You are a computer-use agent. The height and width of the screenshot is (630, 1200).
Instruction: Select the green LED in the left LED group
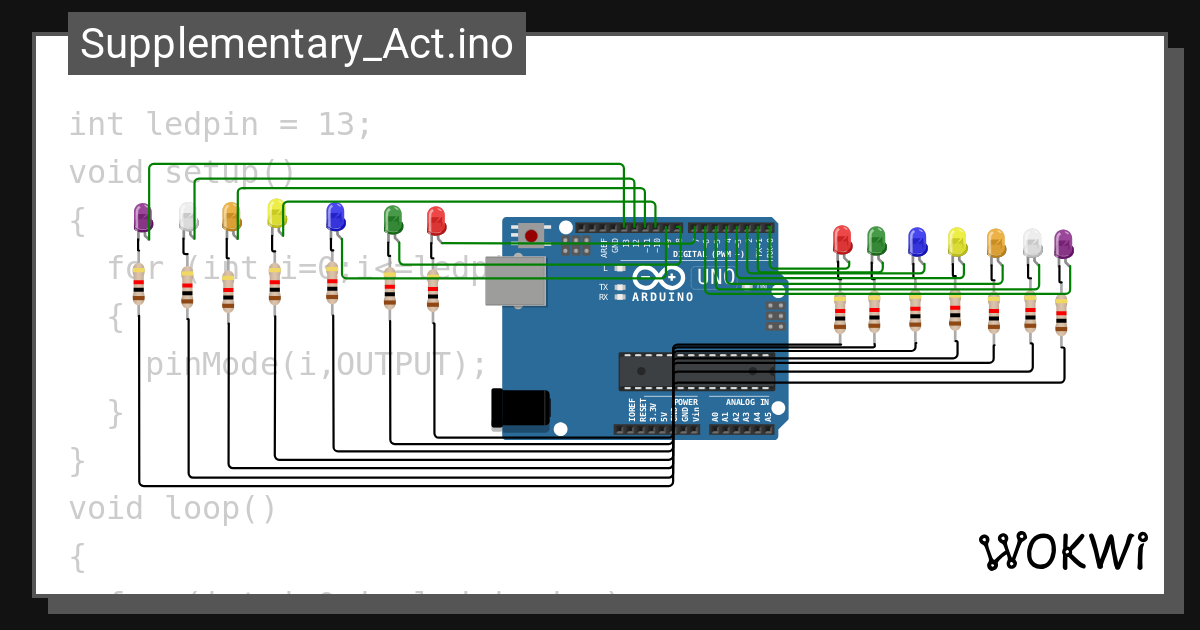pos(392,220)
